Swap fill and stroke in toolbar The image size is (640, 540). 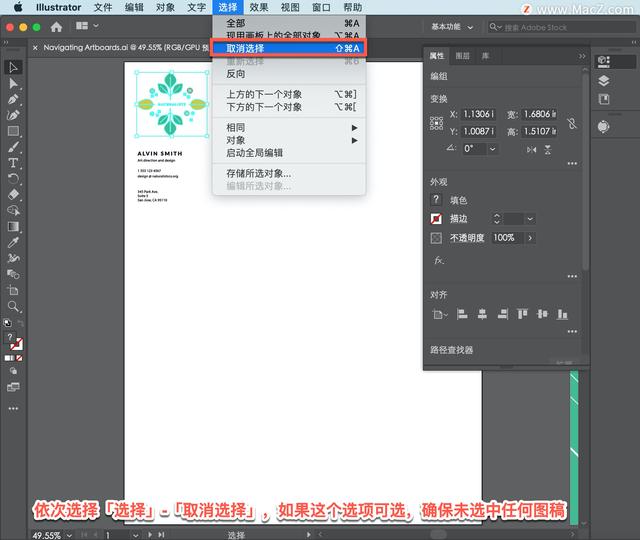click(x=20, y=324)
